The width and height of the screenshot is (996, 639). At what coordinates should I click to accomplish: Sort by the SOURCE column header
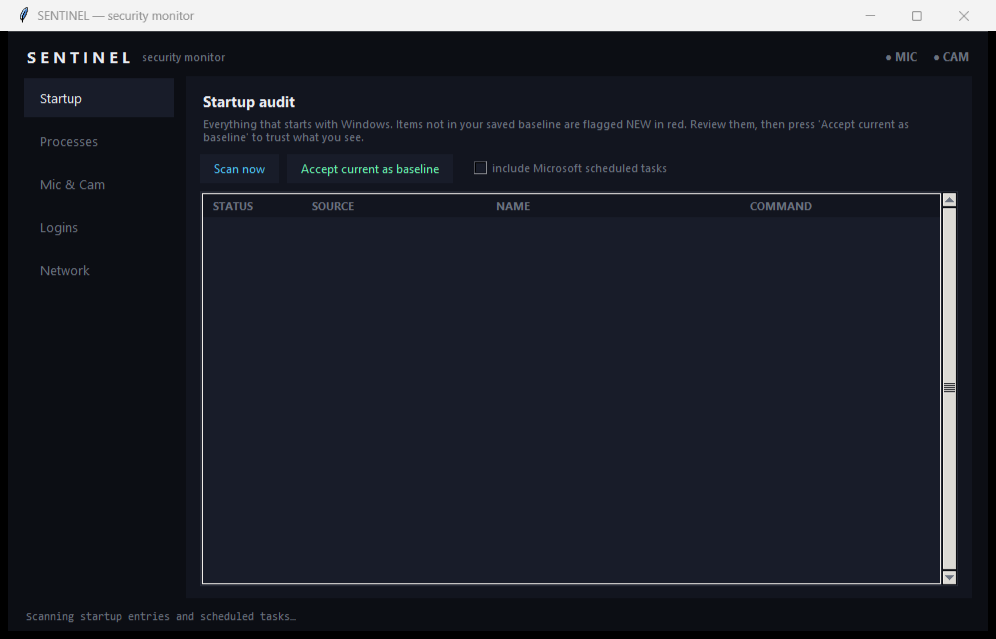[x=333, y=206]
